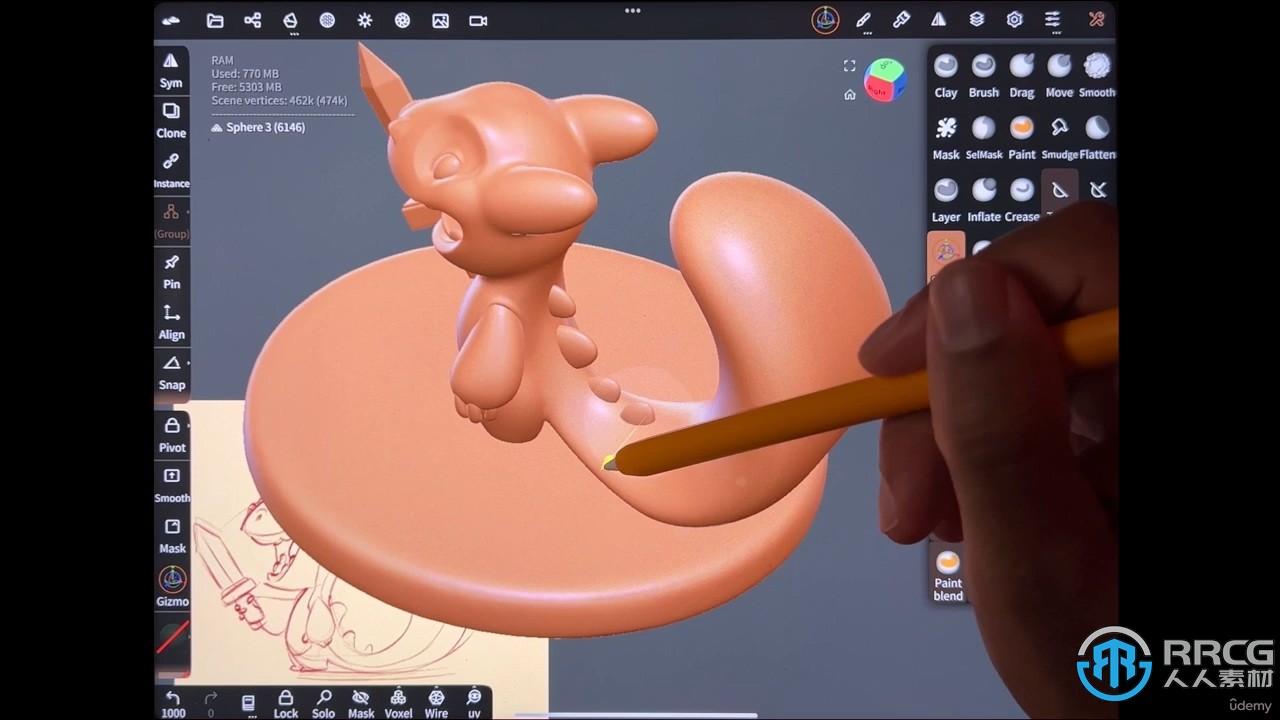Tap the Mask shortcut in left sidebar
Image resolution: width=1280 pixels, height=720 pixels.
pos(172,536)
